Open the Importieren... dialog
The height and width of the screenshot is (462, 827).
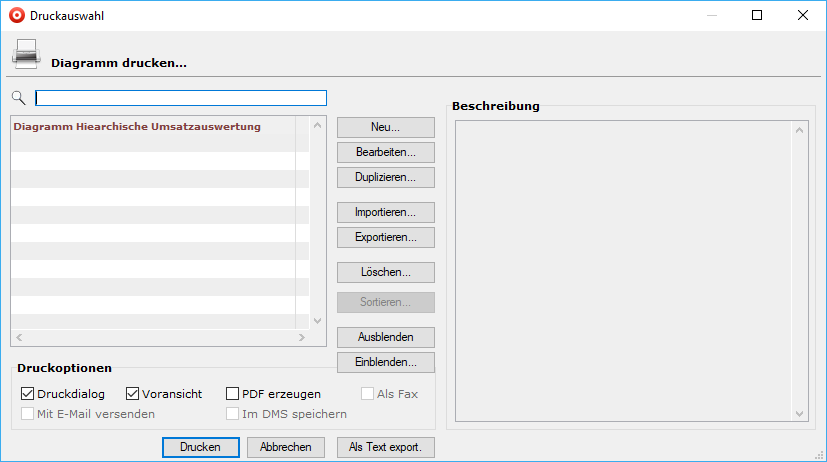pos(386,213)
